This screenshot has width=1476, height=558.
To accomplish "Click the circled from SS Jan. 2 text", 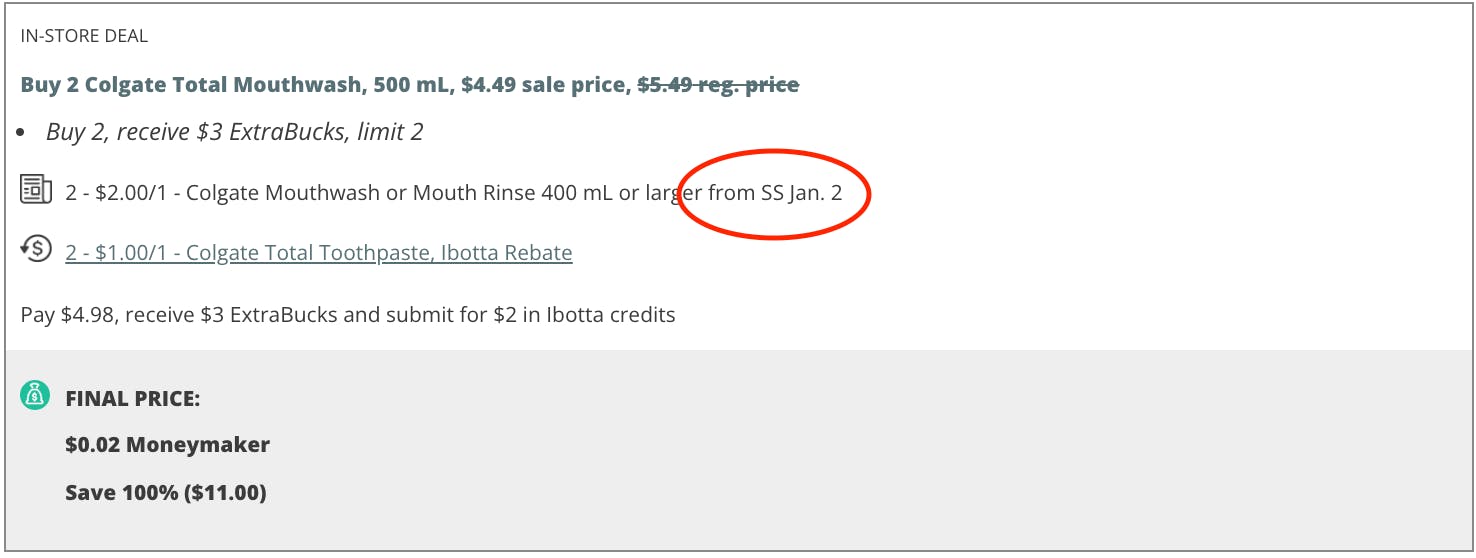I will point(775,193).
